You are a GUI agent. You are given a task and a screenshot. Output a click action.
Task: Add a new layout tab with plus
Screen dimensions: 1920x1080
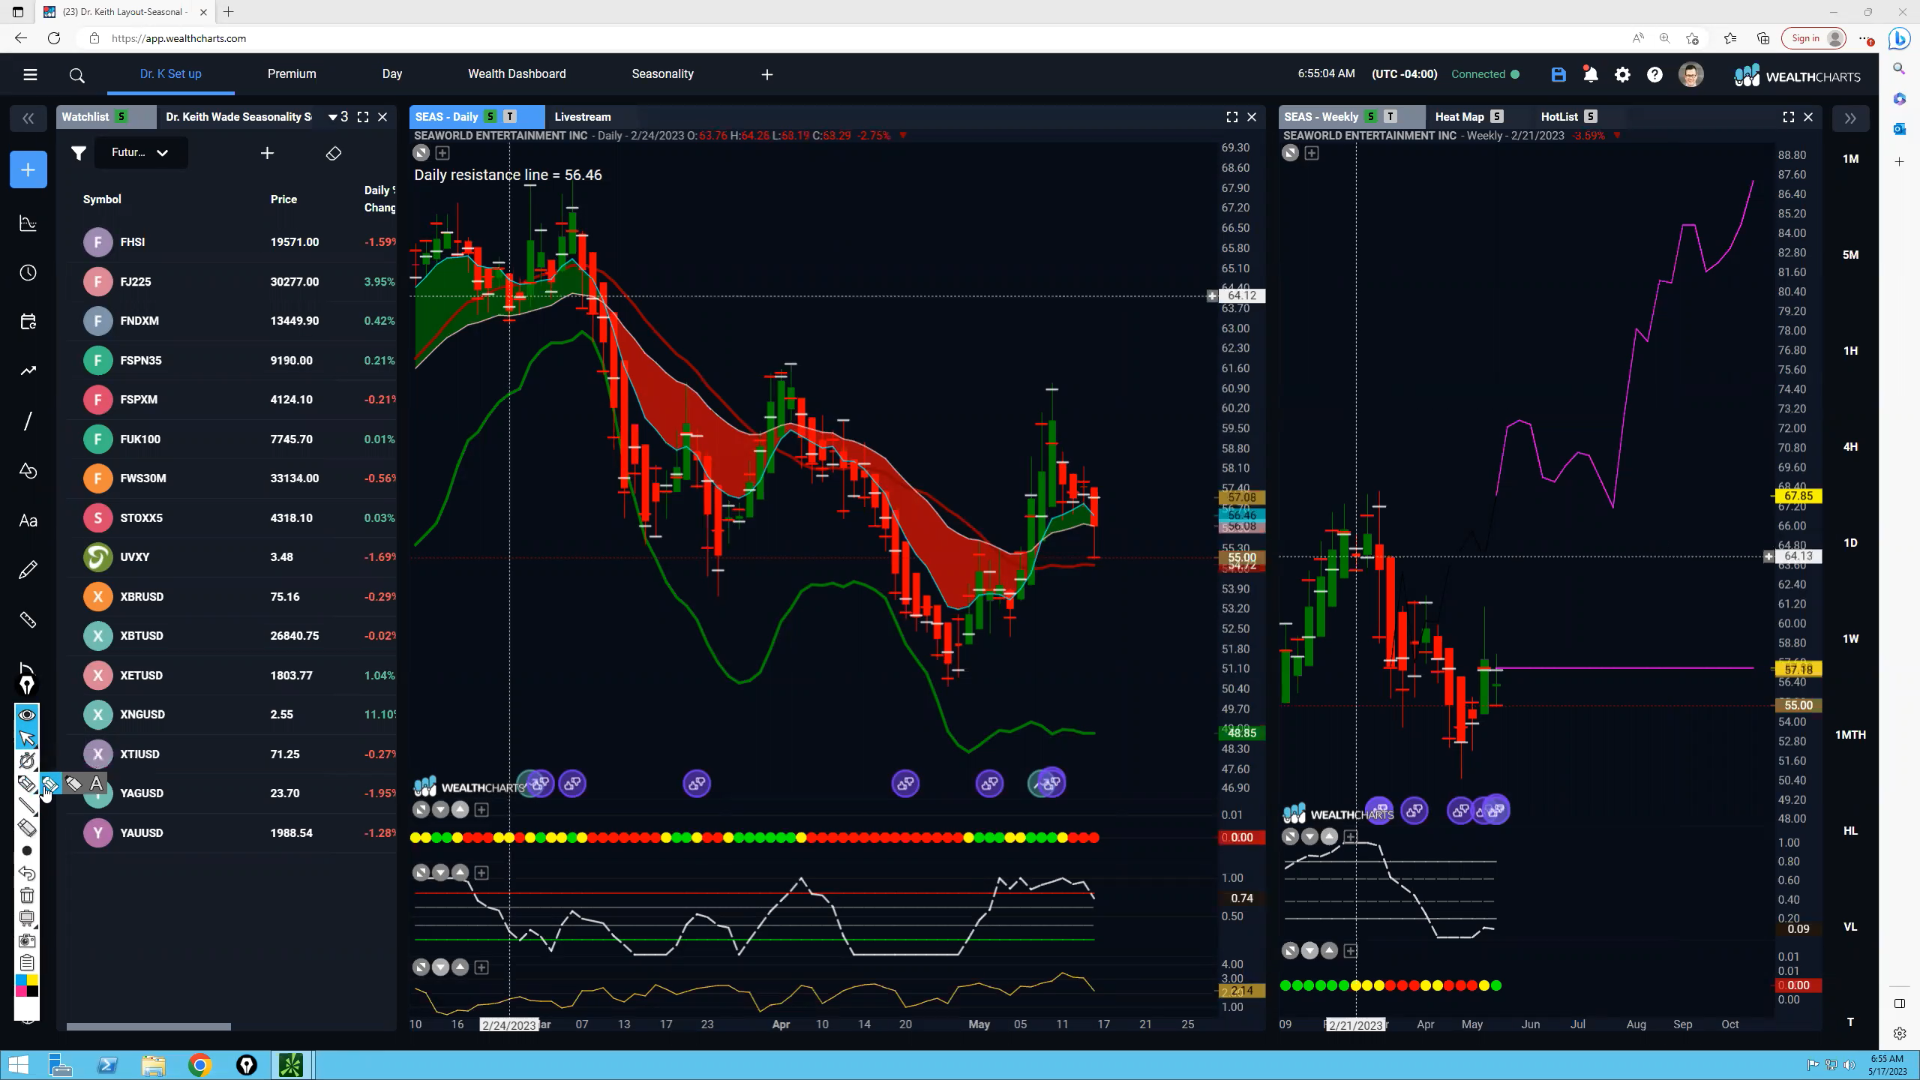(767, 75)
